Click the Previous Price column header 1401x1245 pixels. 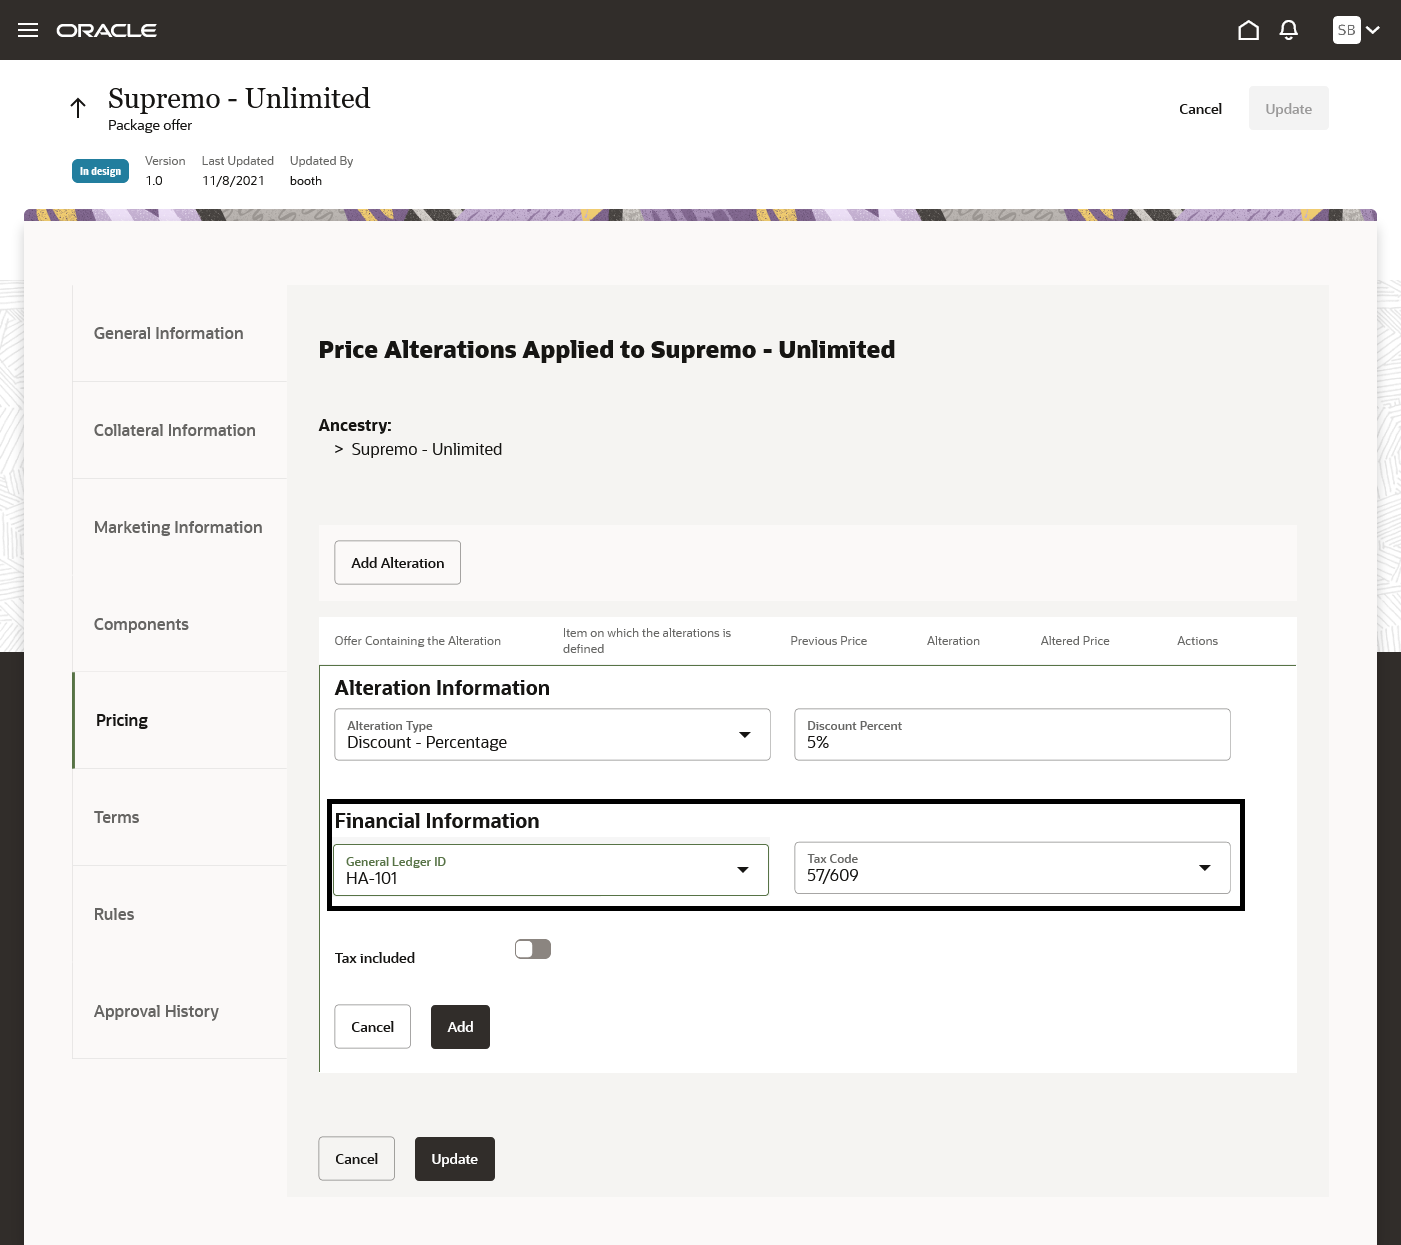(x=828, y=641)
